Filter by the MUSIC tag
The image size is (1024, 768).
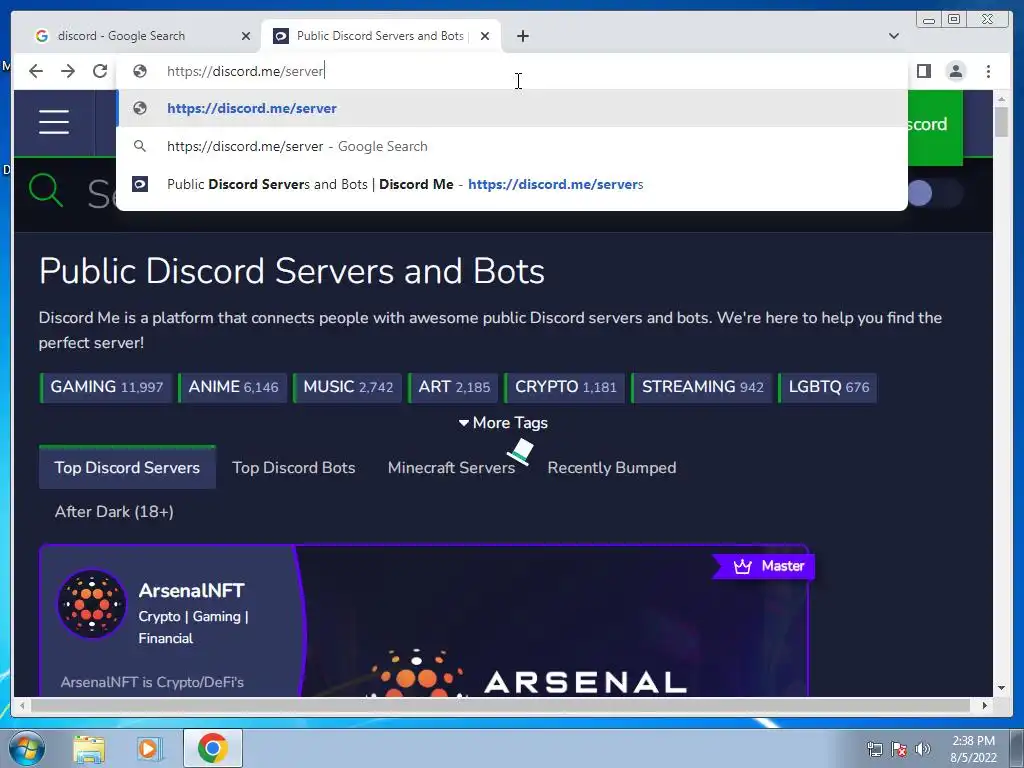click(x=347, y=387)
